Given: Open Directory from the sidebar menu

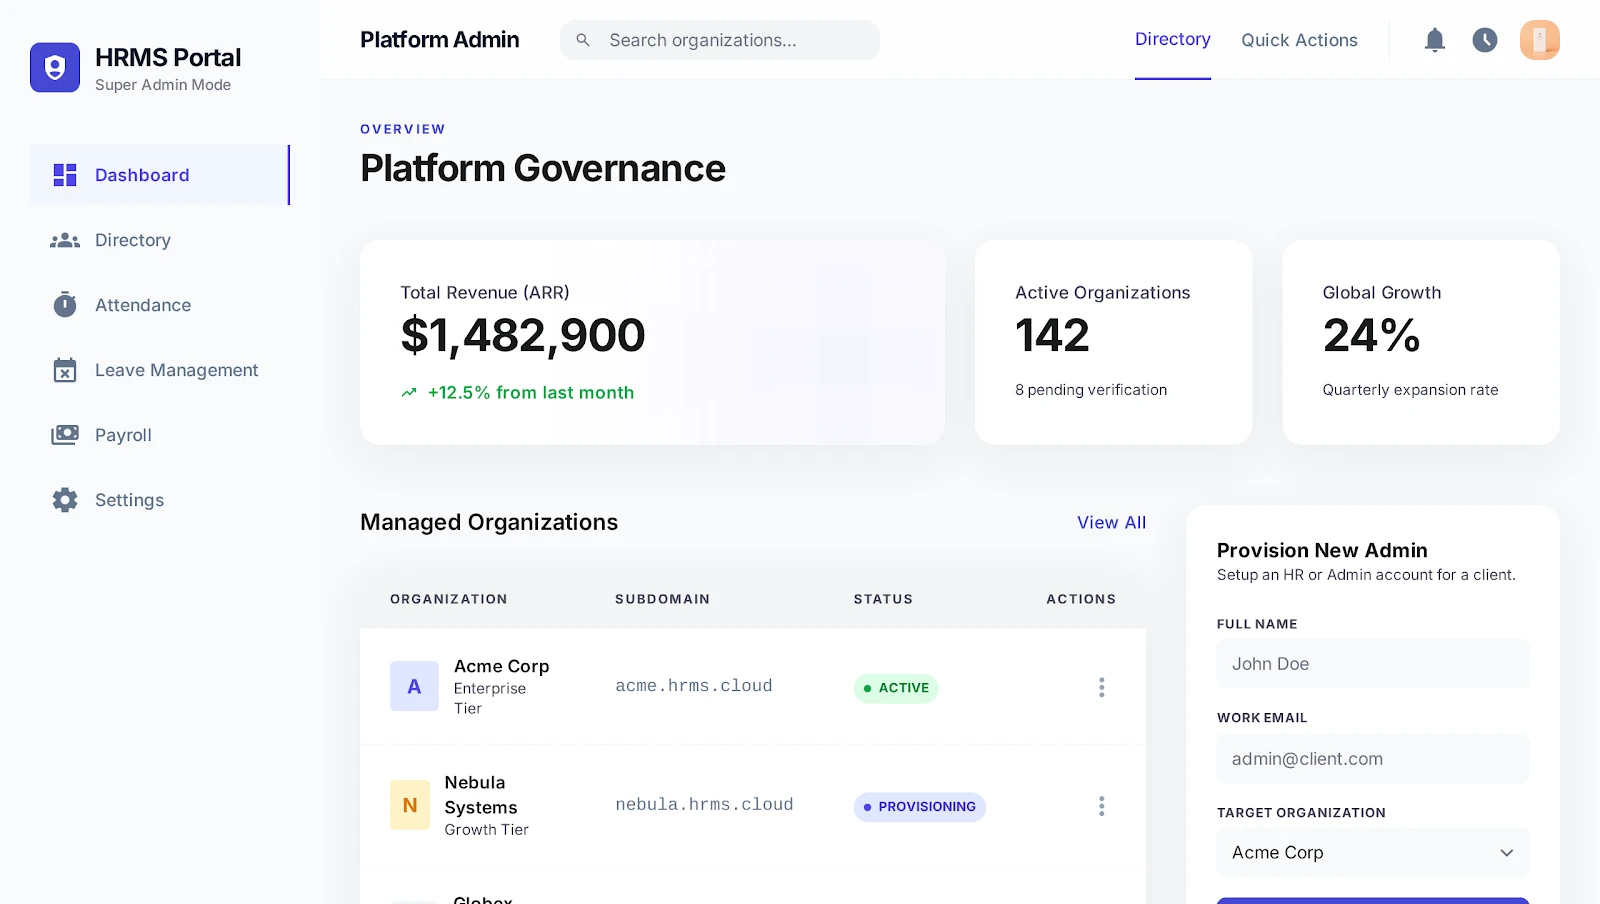Looking at the screenshot, I should coord(133,240).
